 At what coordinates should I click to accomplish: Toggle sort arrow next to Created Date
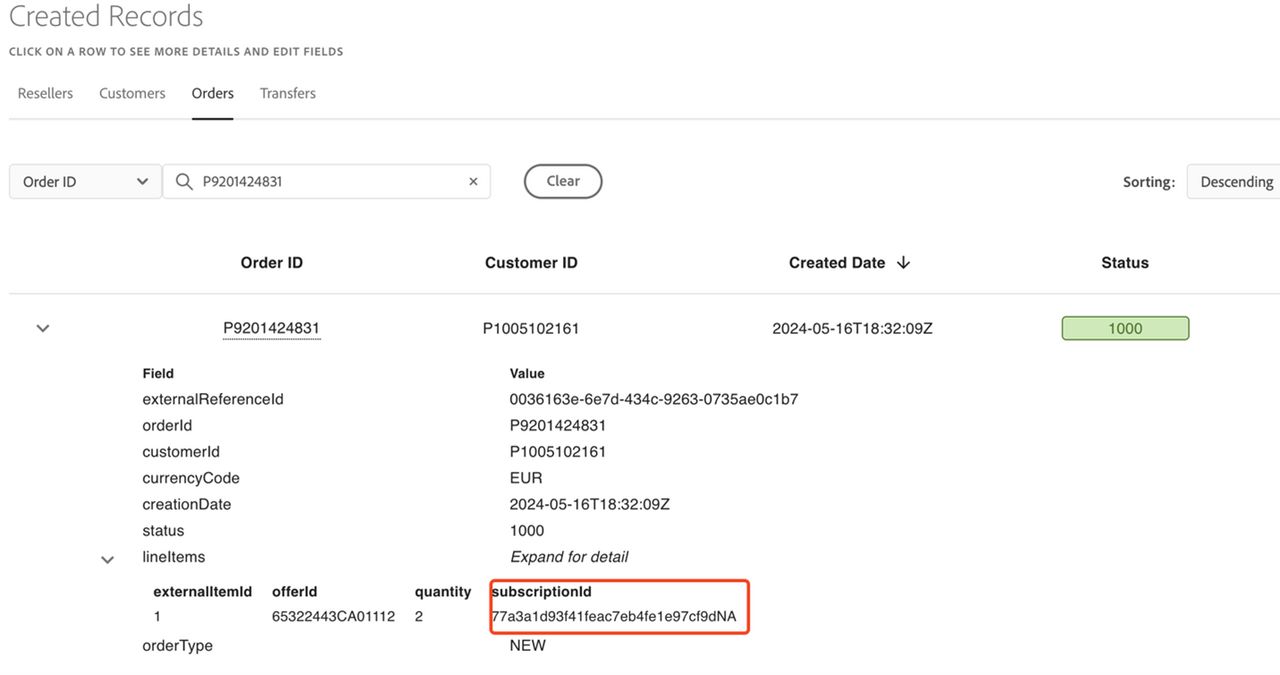[x=904, y=263]
